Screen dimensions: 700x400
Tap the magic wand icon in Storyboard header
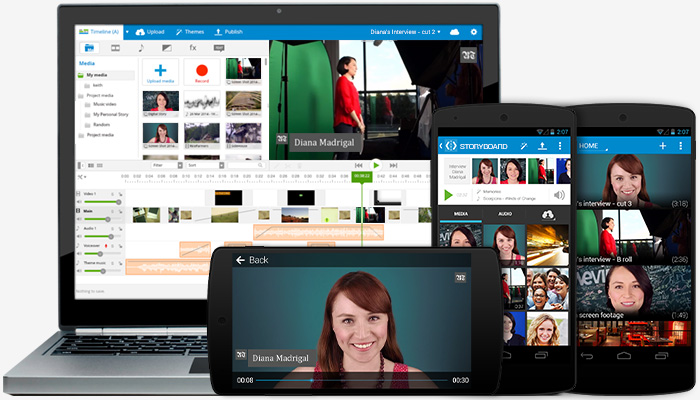523,146
